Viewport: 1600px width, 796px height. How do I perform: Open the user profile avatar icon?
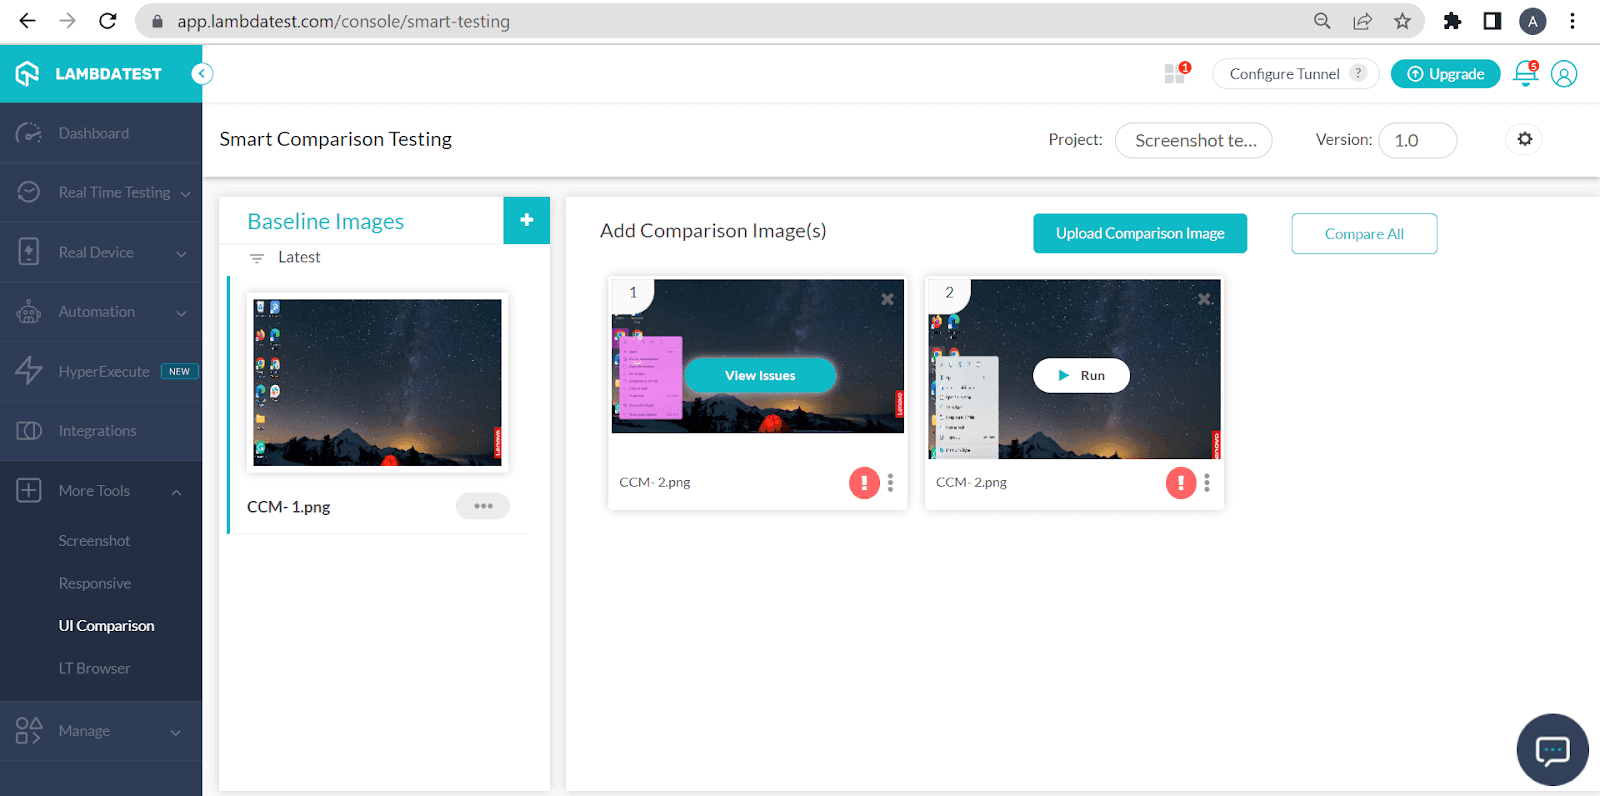tap(1564, 74)
